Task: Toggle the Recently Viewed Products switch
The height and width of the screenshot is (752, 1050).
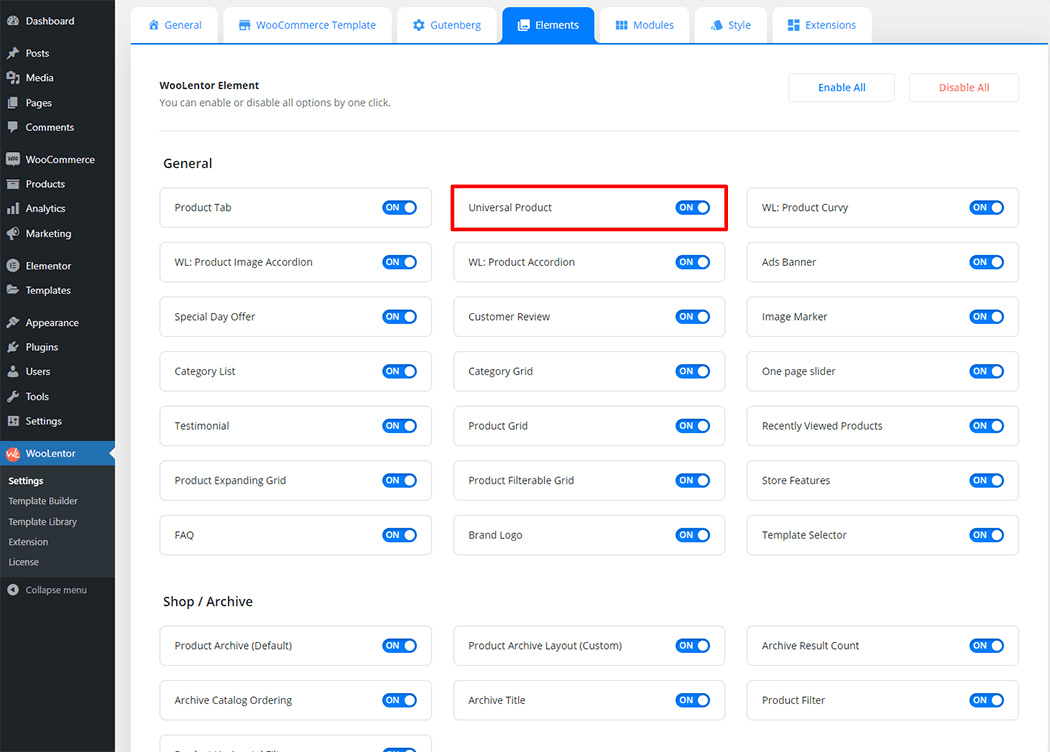Action: pos(986,426)
